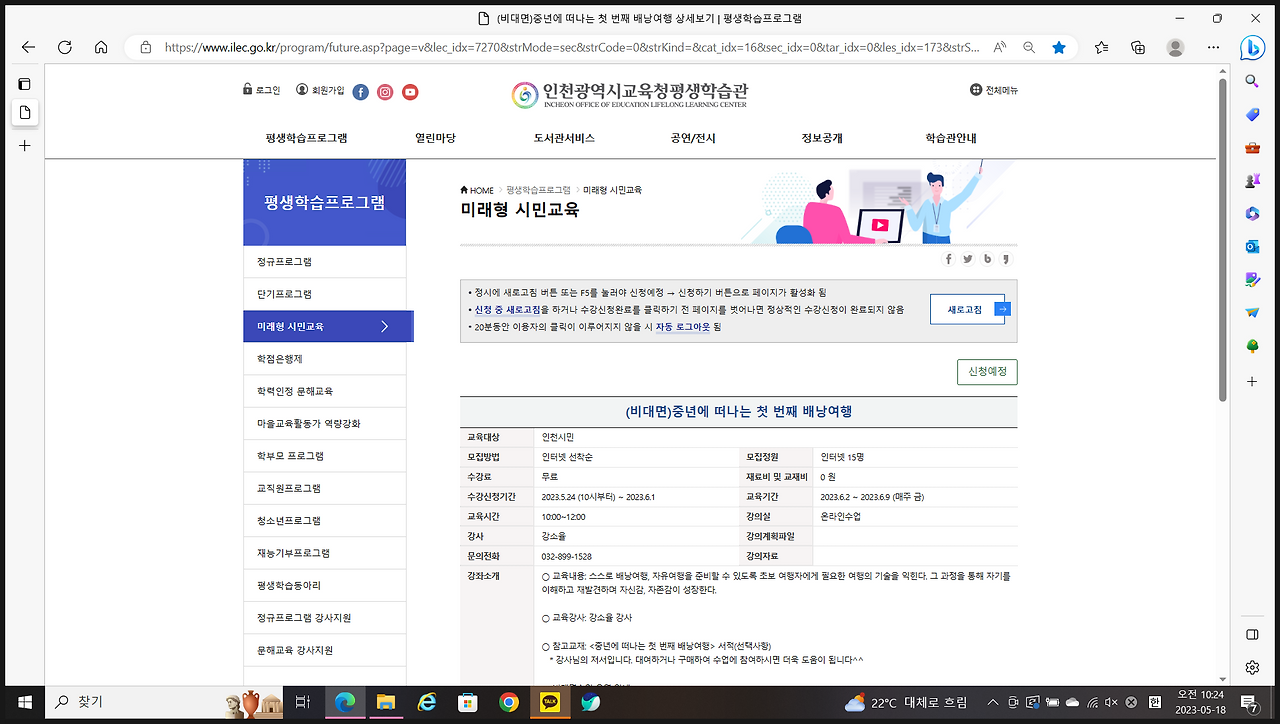Click HOME breadcrumb link

pos(477,190)
